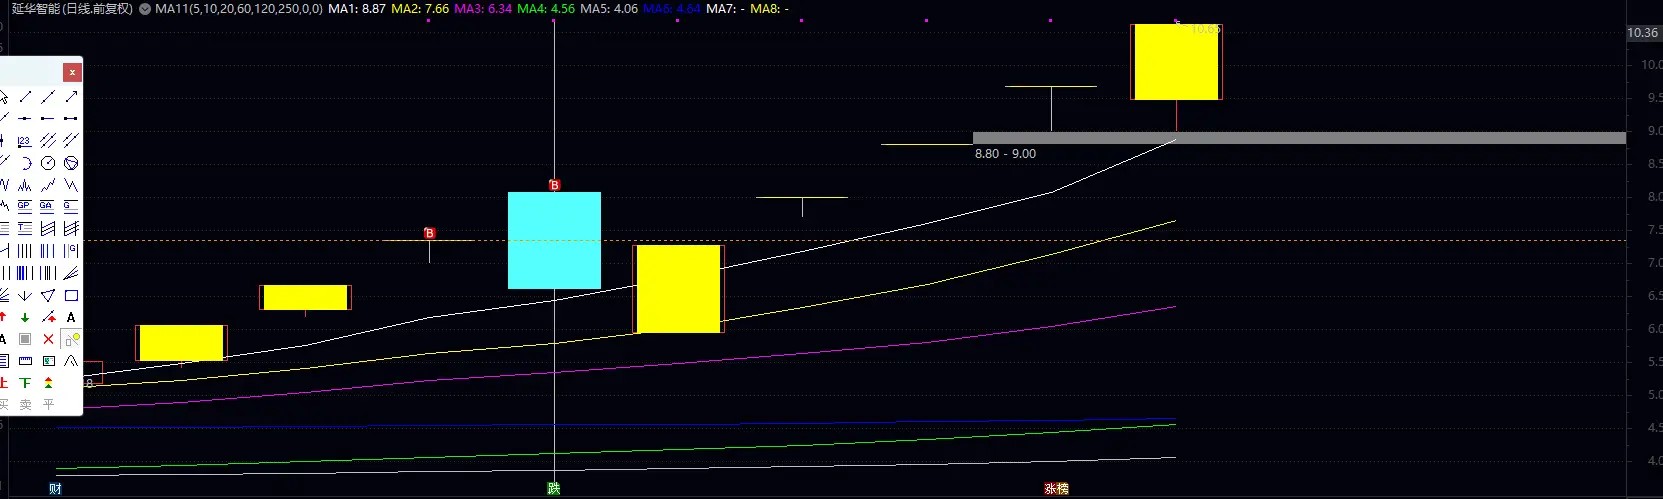Choose the green down arrow marker tool
1663x499 pixels.
coord(25,317)
